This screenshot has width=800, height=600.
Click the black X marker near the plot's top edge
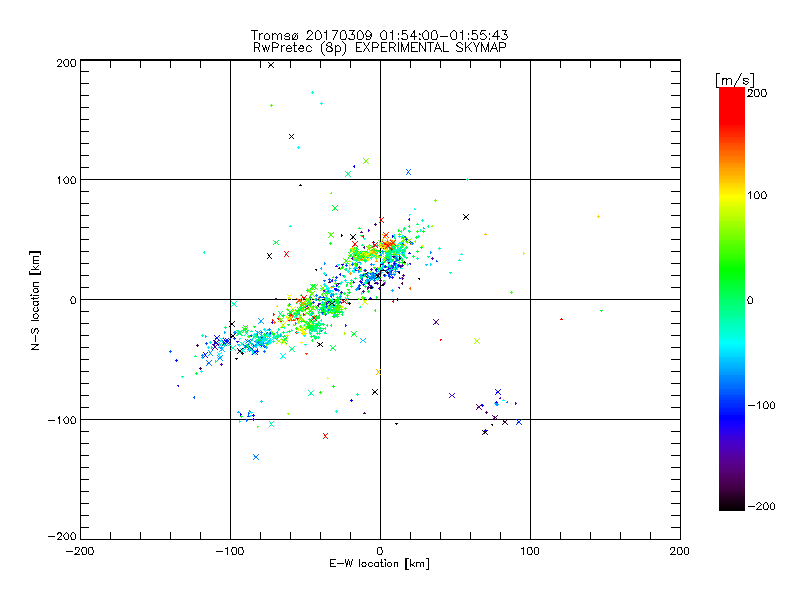pyautogui.click(x=271, y=65)
